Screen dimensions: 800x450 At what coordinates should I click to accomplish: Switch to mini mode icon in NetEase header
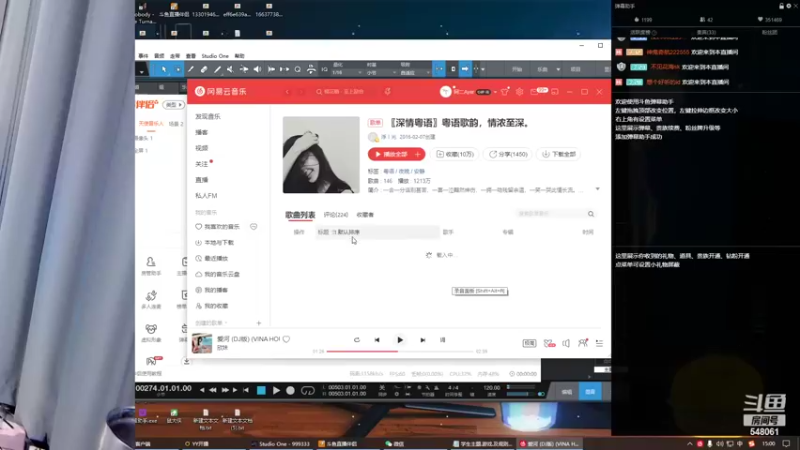(555, 92)
